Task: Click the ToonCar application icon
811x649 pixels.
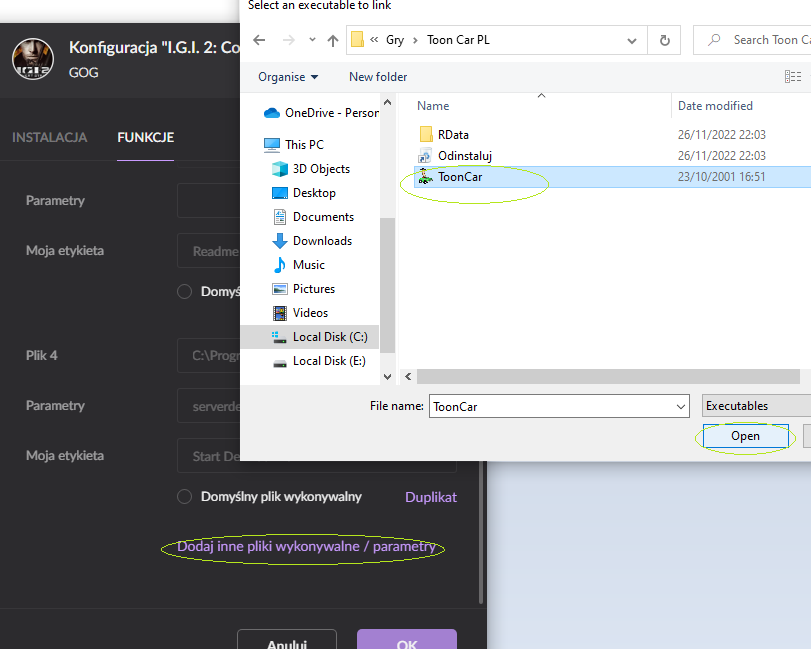Action: pyautogui.click(x=425, y=177)
